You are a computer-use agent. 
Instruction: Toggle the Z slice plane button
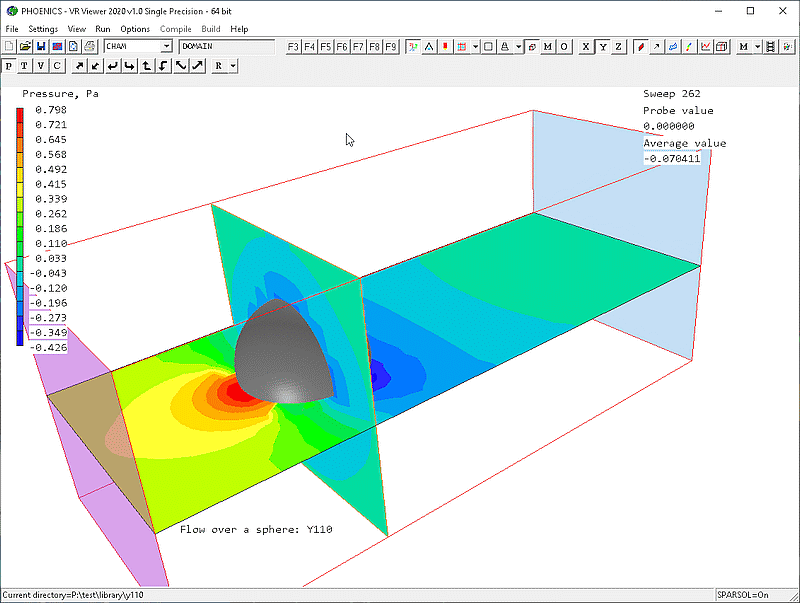(x=619, y=47)
